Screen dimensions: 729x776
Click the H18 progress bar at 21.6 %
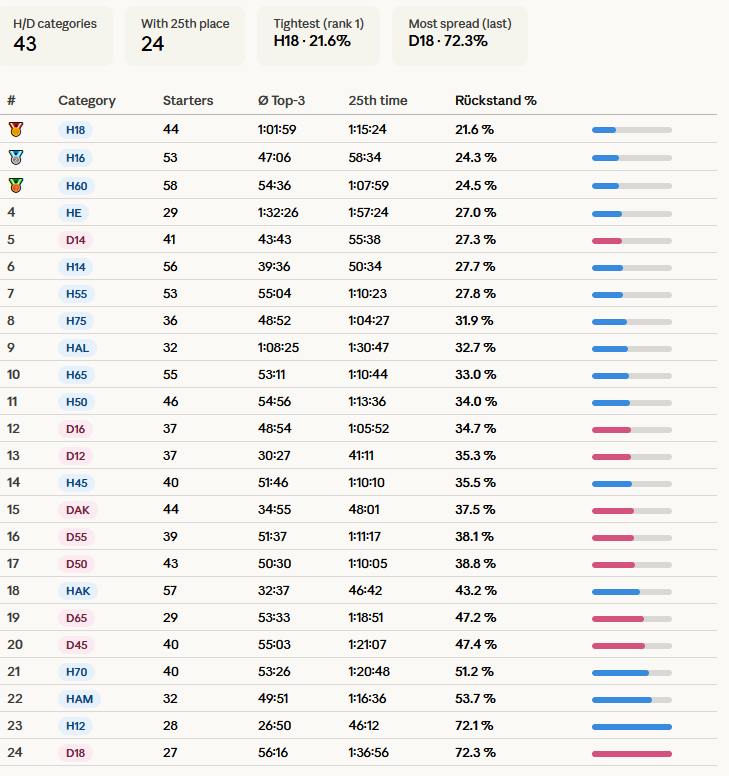[632, 130]
